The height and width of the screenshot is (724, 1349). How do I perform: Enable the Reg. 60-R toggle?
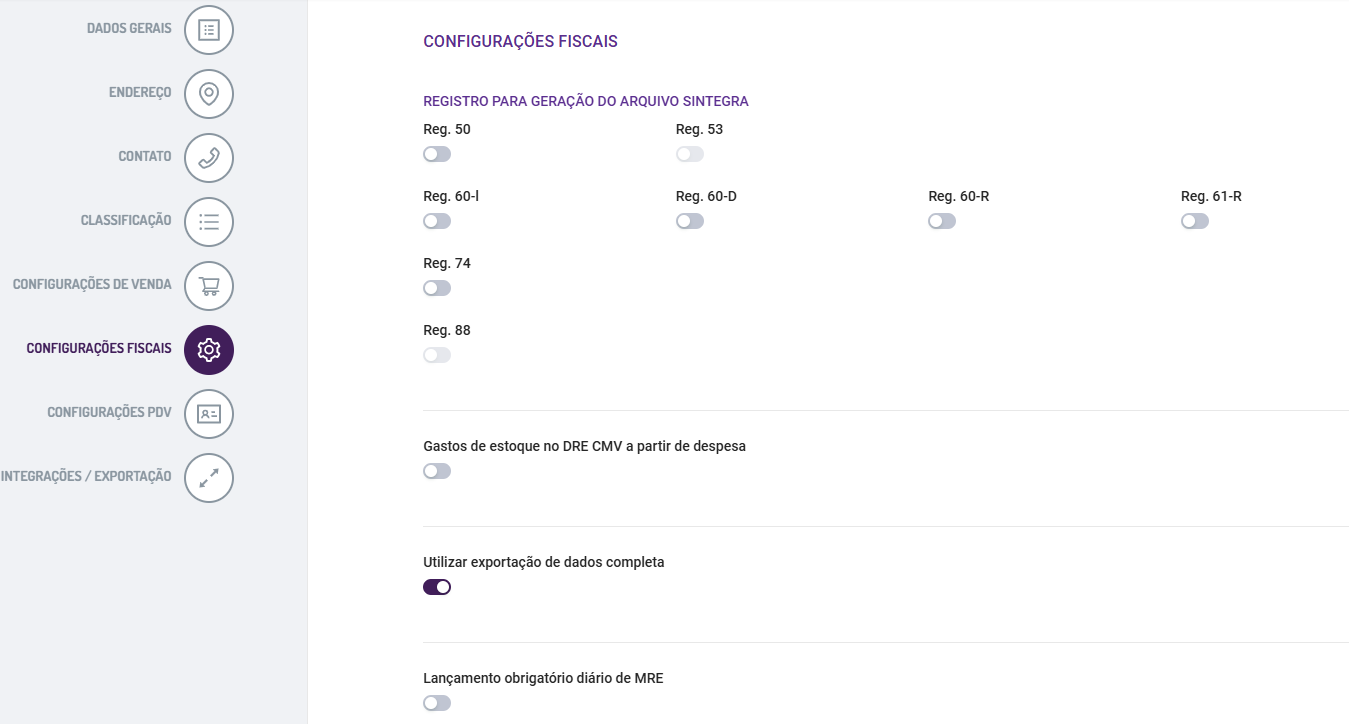click(942, 221)
